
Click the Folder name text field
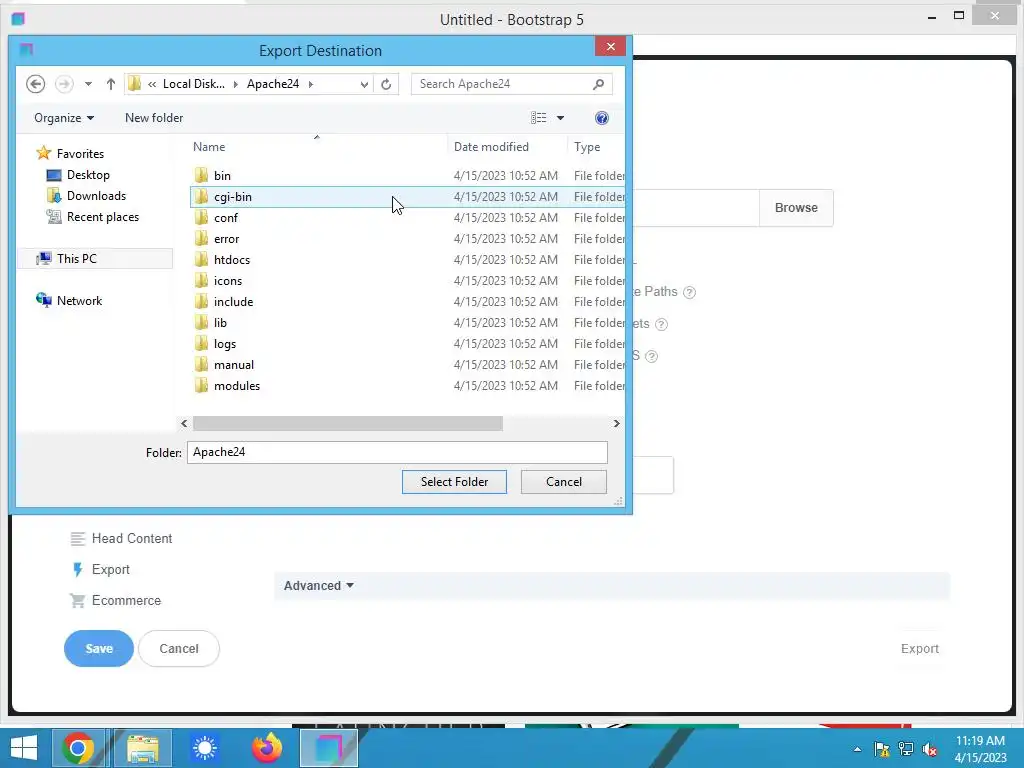coord(397,453)
